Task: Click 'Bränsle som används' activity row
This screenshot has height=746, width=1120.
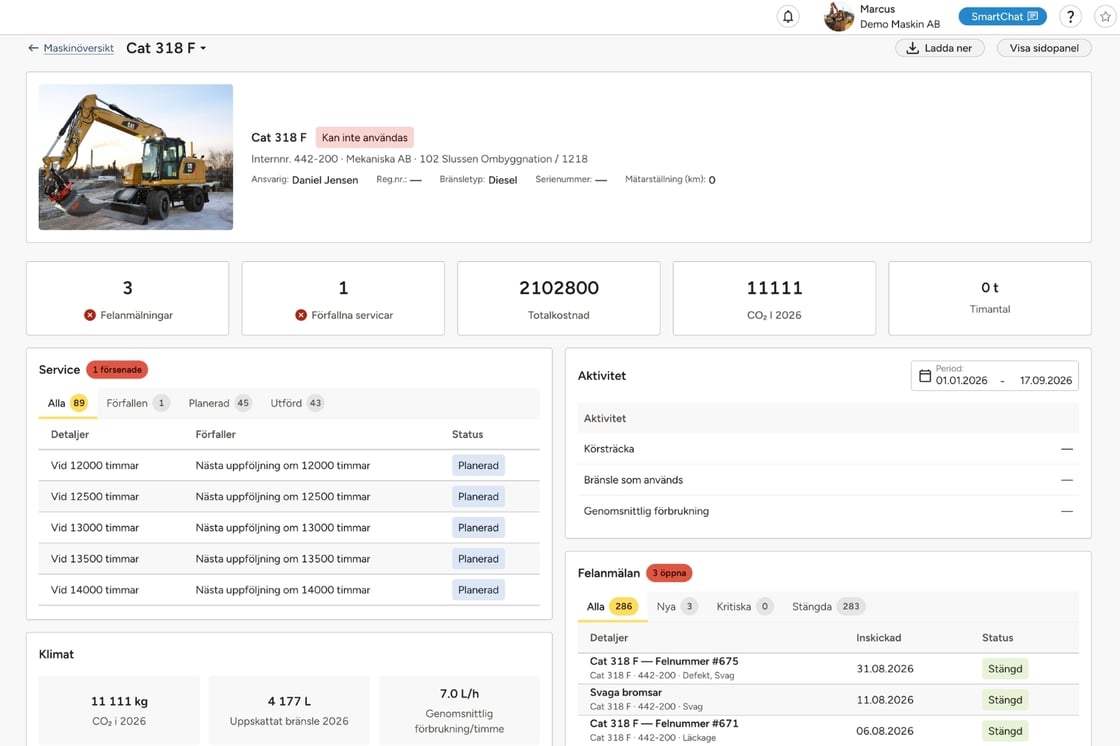Action: click(x=828, y=480)
